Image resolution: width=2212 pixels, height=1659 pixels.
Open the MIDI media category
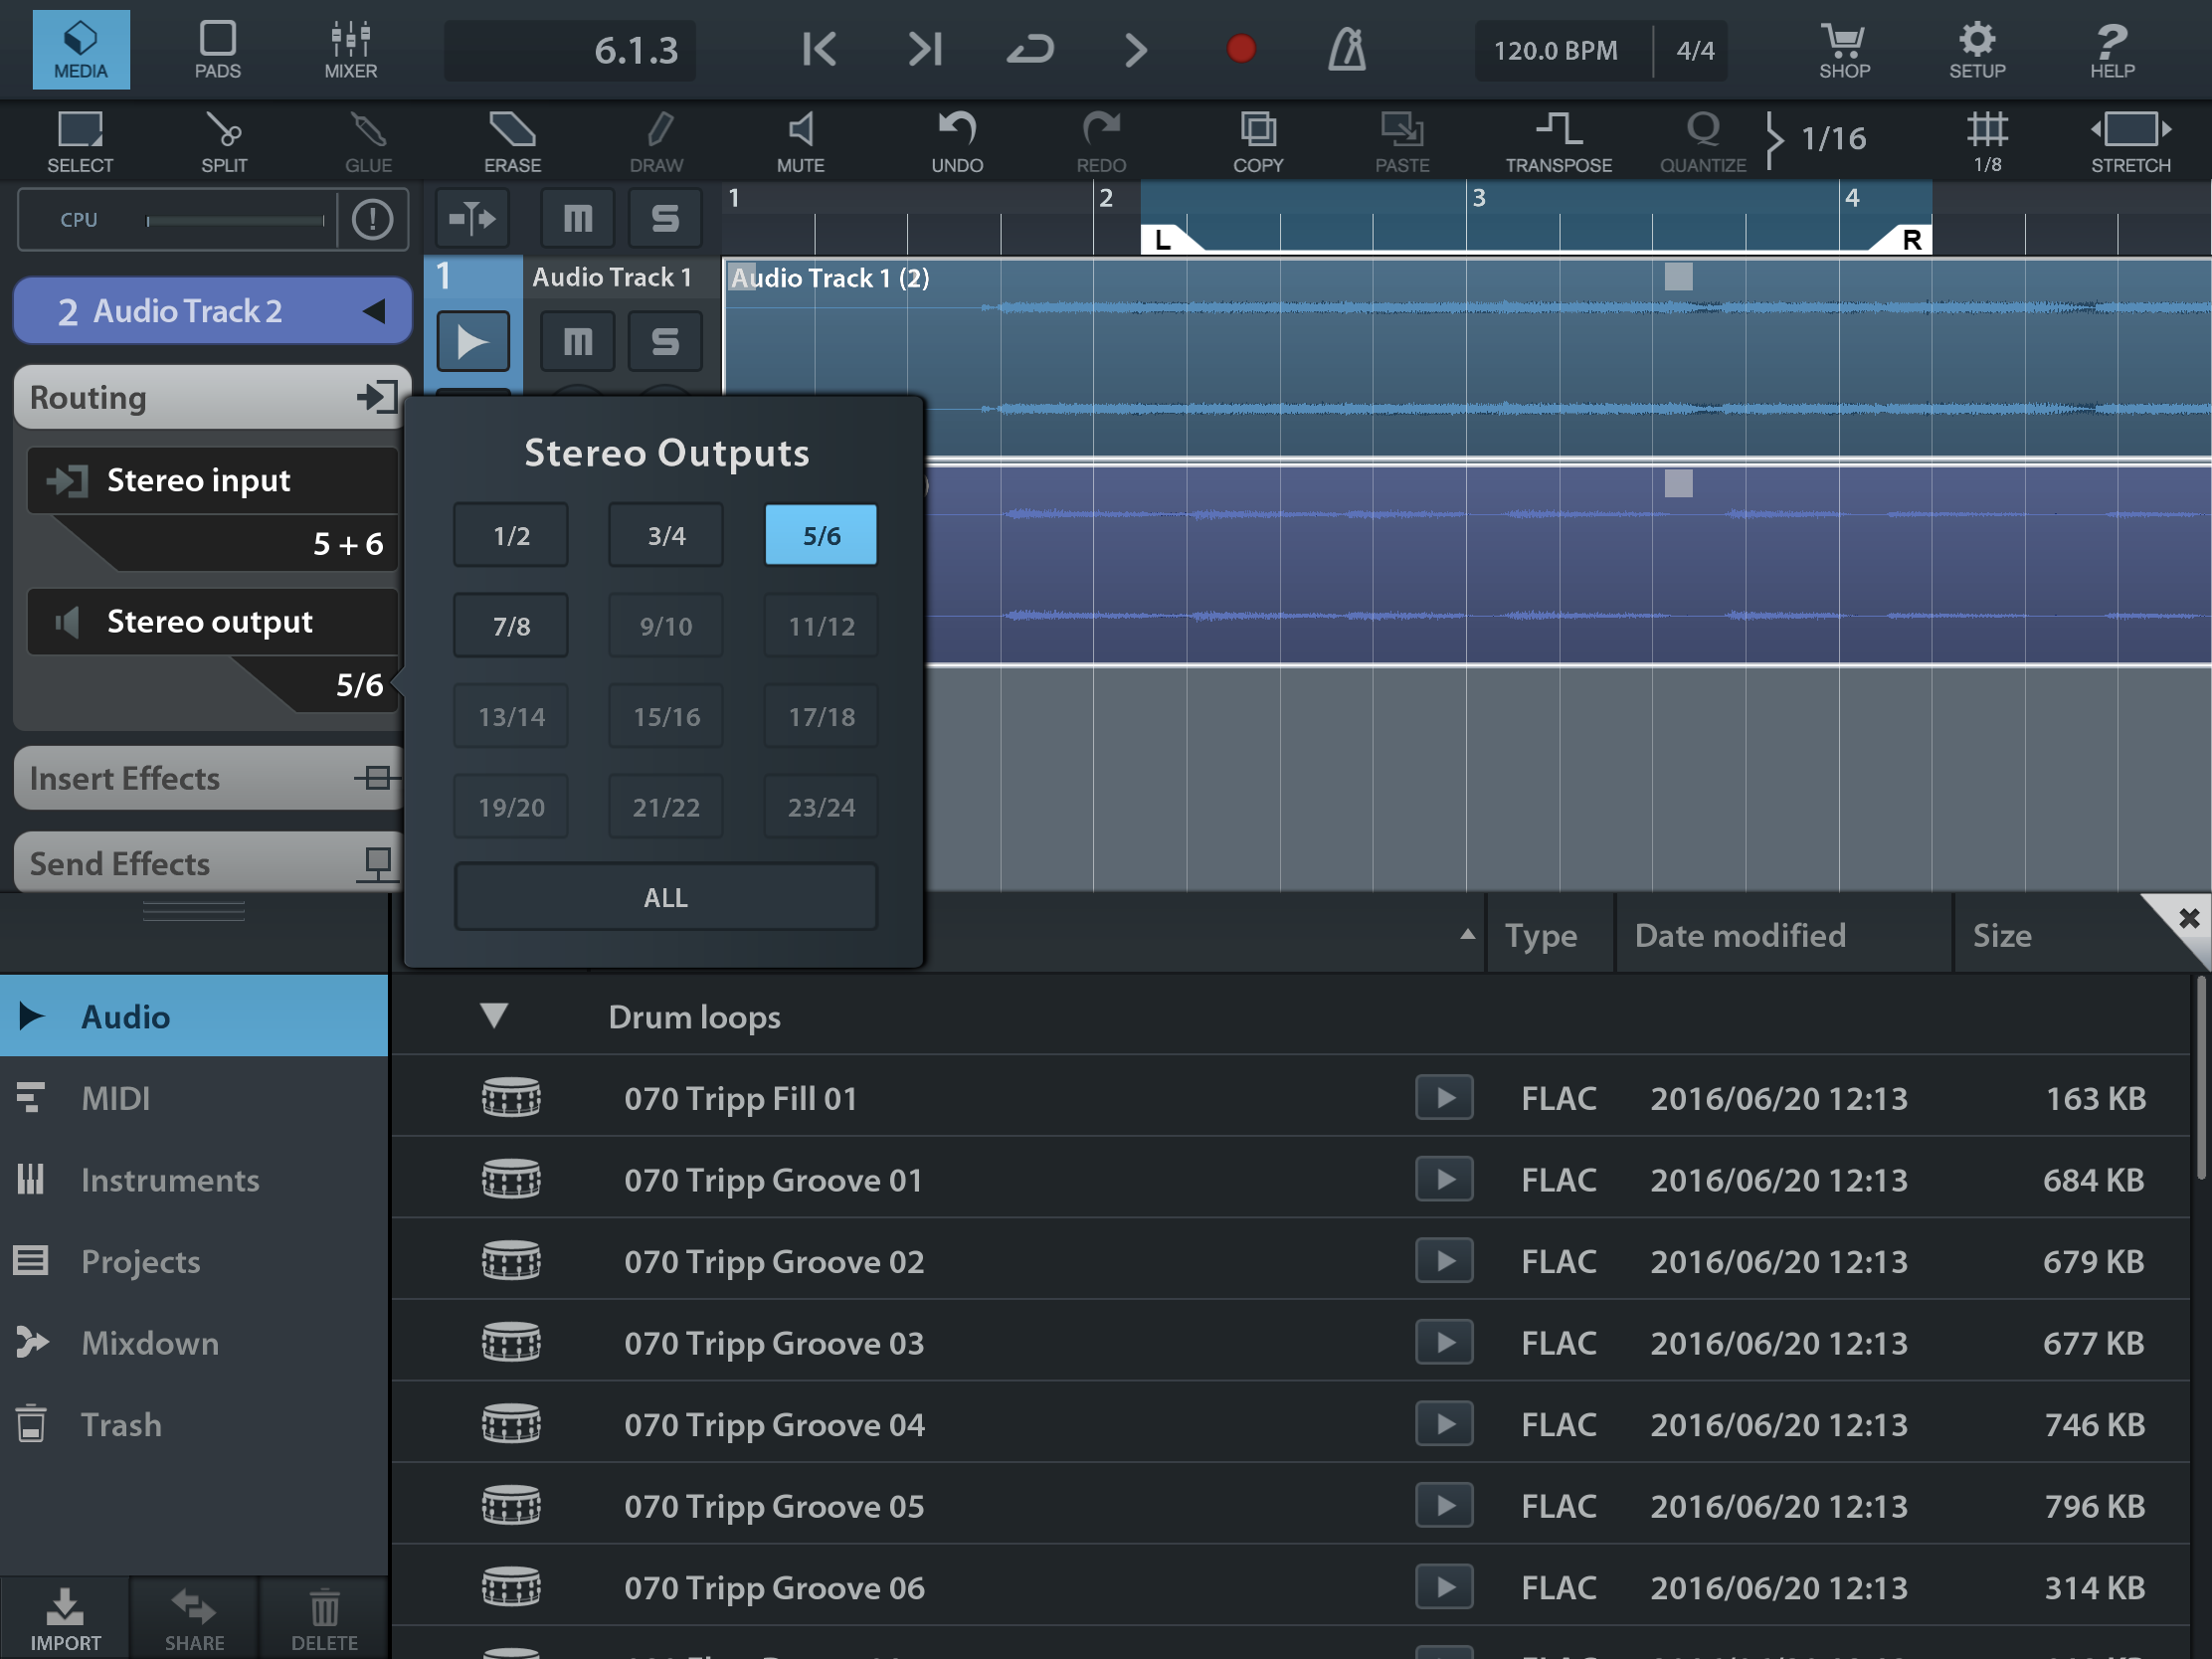[x=115, y=1098]
